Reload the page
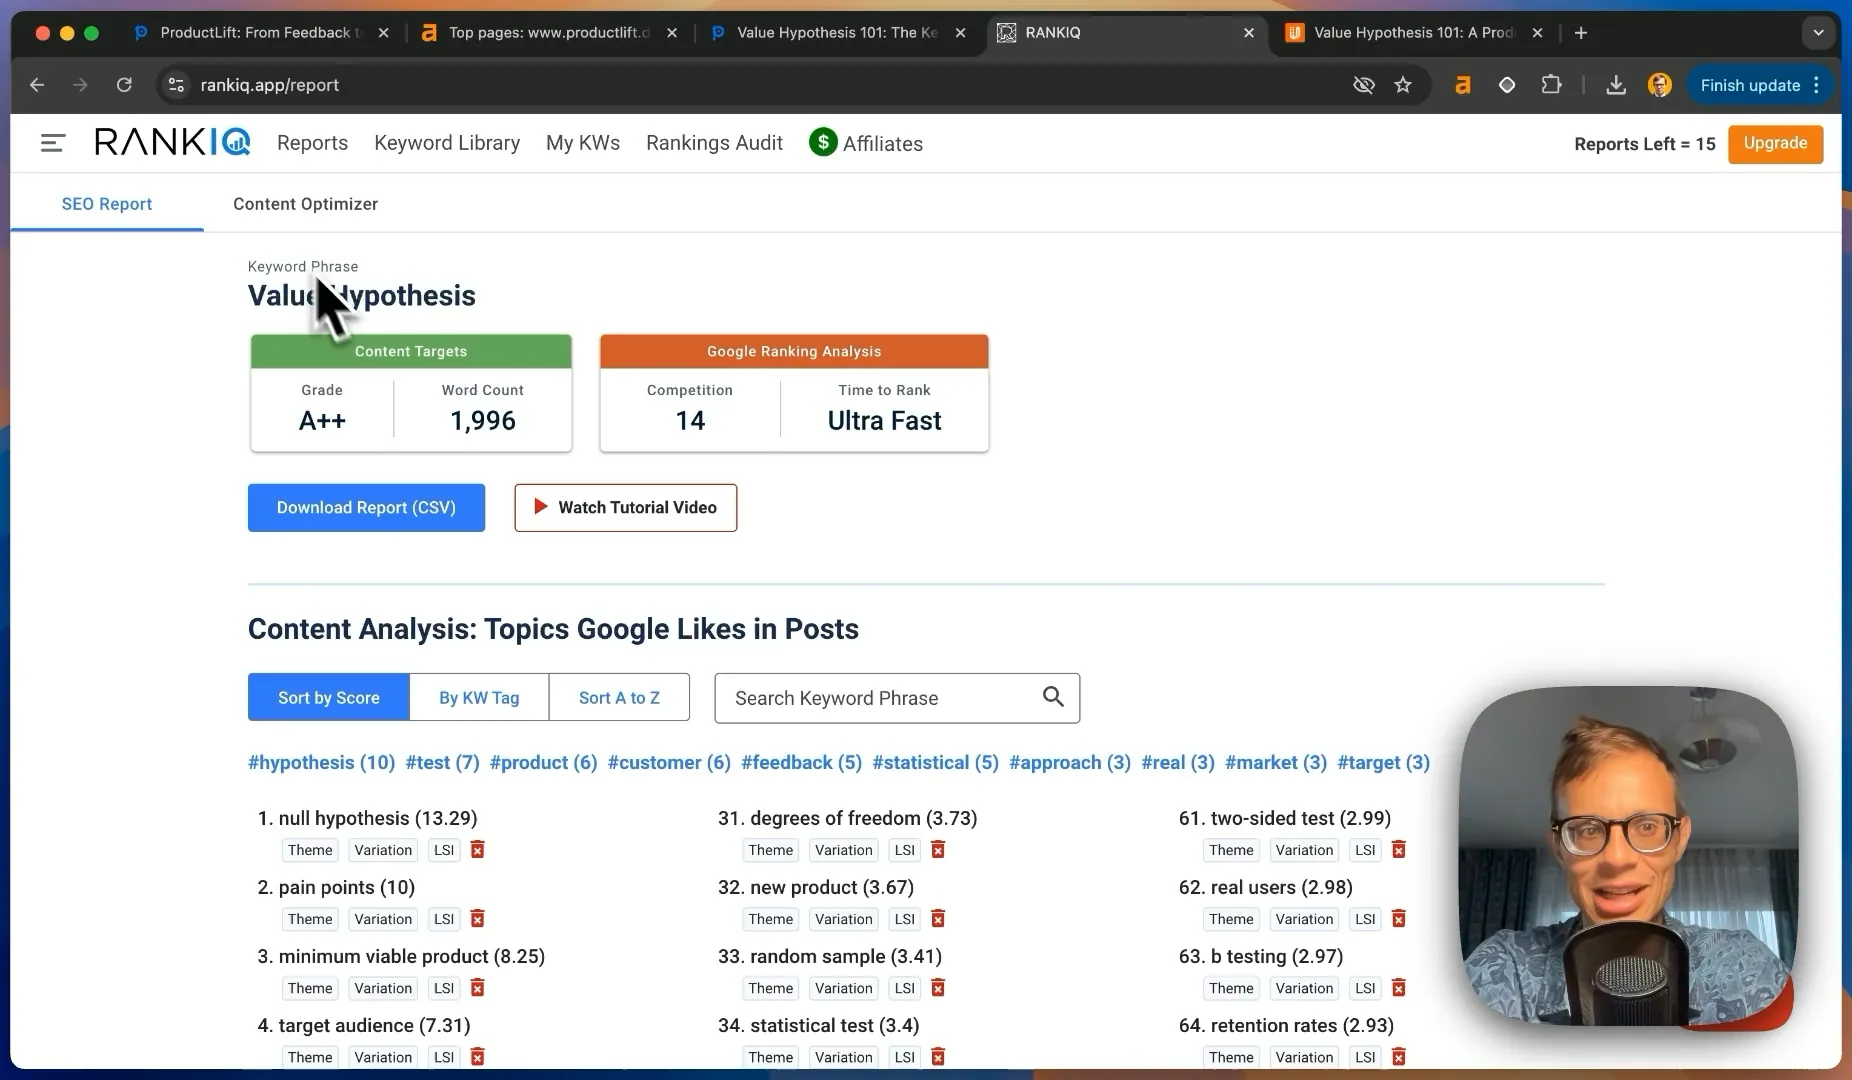The height and width of the screenshot is (1080, 1852). click(x=124, y=85)
